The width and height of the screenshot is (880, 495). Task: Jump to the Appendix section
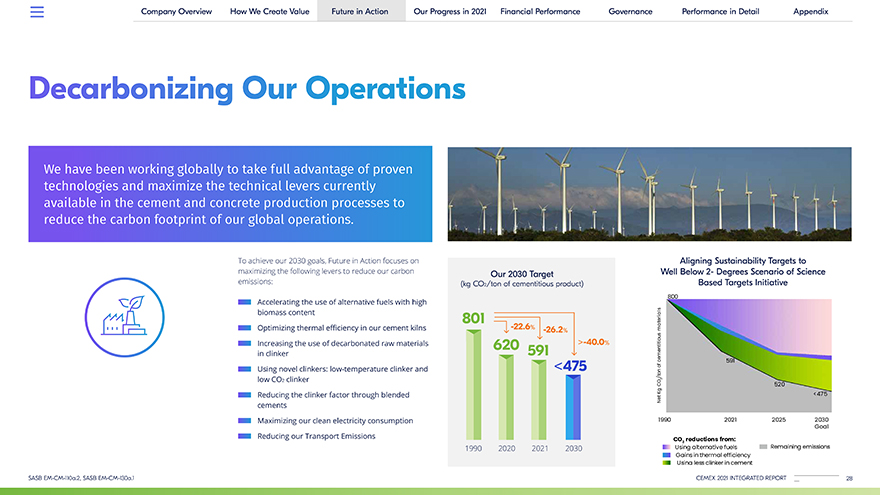pos(810,11)
